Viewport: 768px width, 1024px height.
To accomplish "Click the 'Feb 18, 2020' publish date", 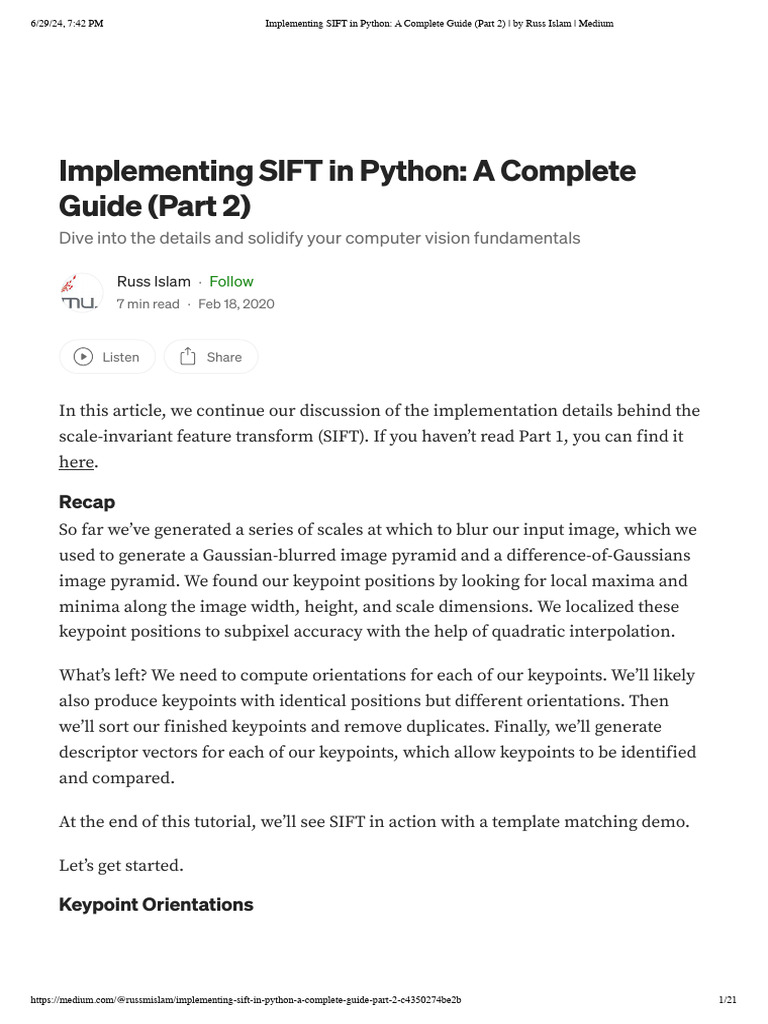I will tap(236, 304).
